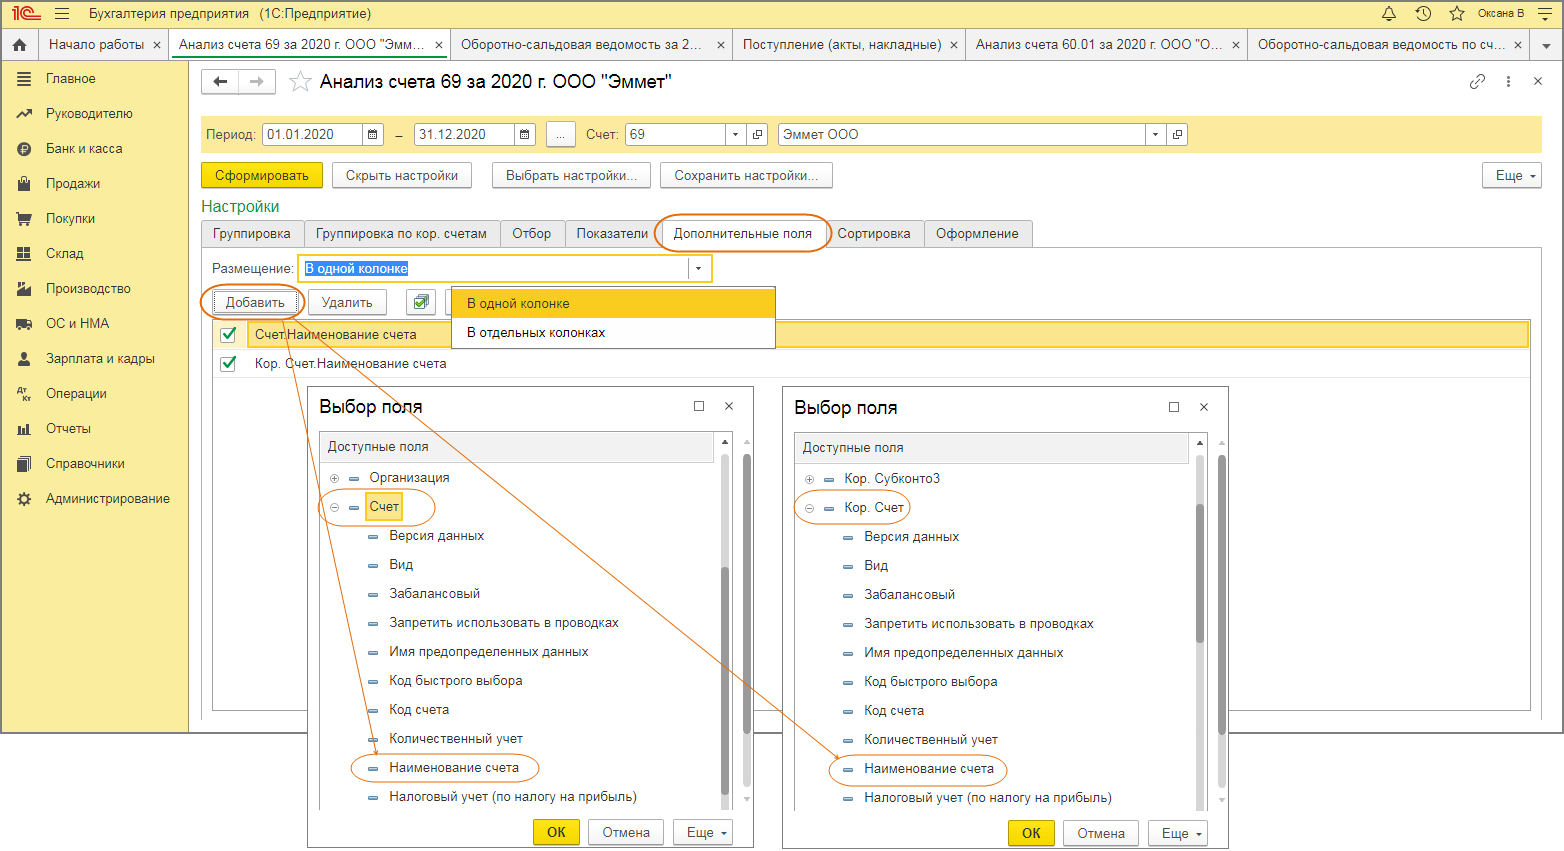The image size is (1564, 851).
Task: Click Добавить button
Action: (x=255, y=303)
